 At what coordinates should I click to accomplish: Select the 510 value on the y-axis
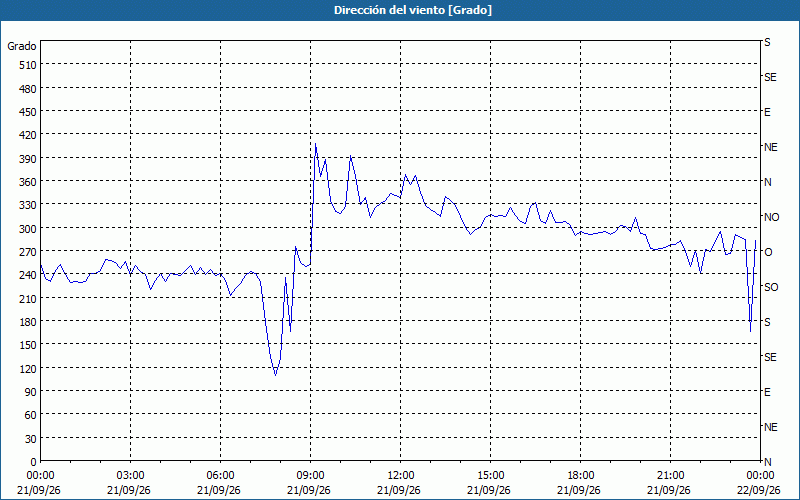[29, 65]
